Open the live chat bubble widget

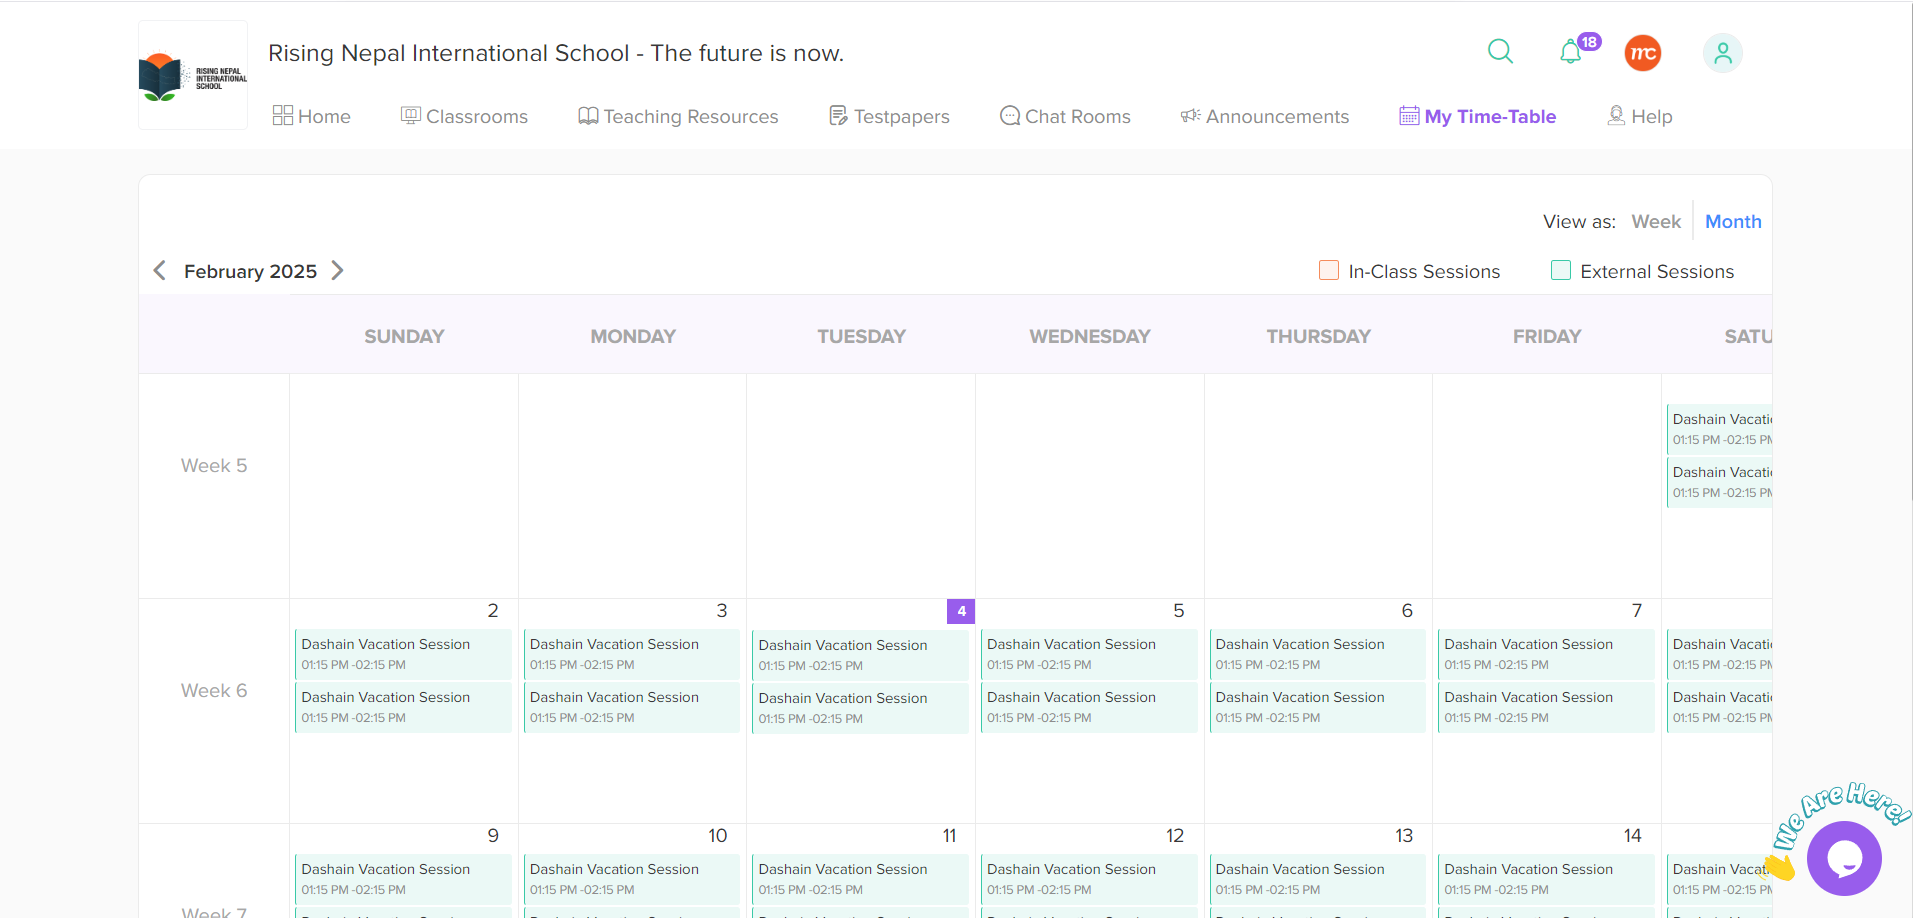pos(1843,857)
